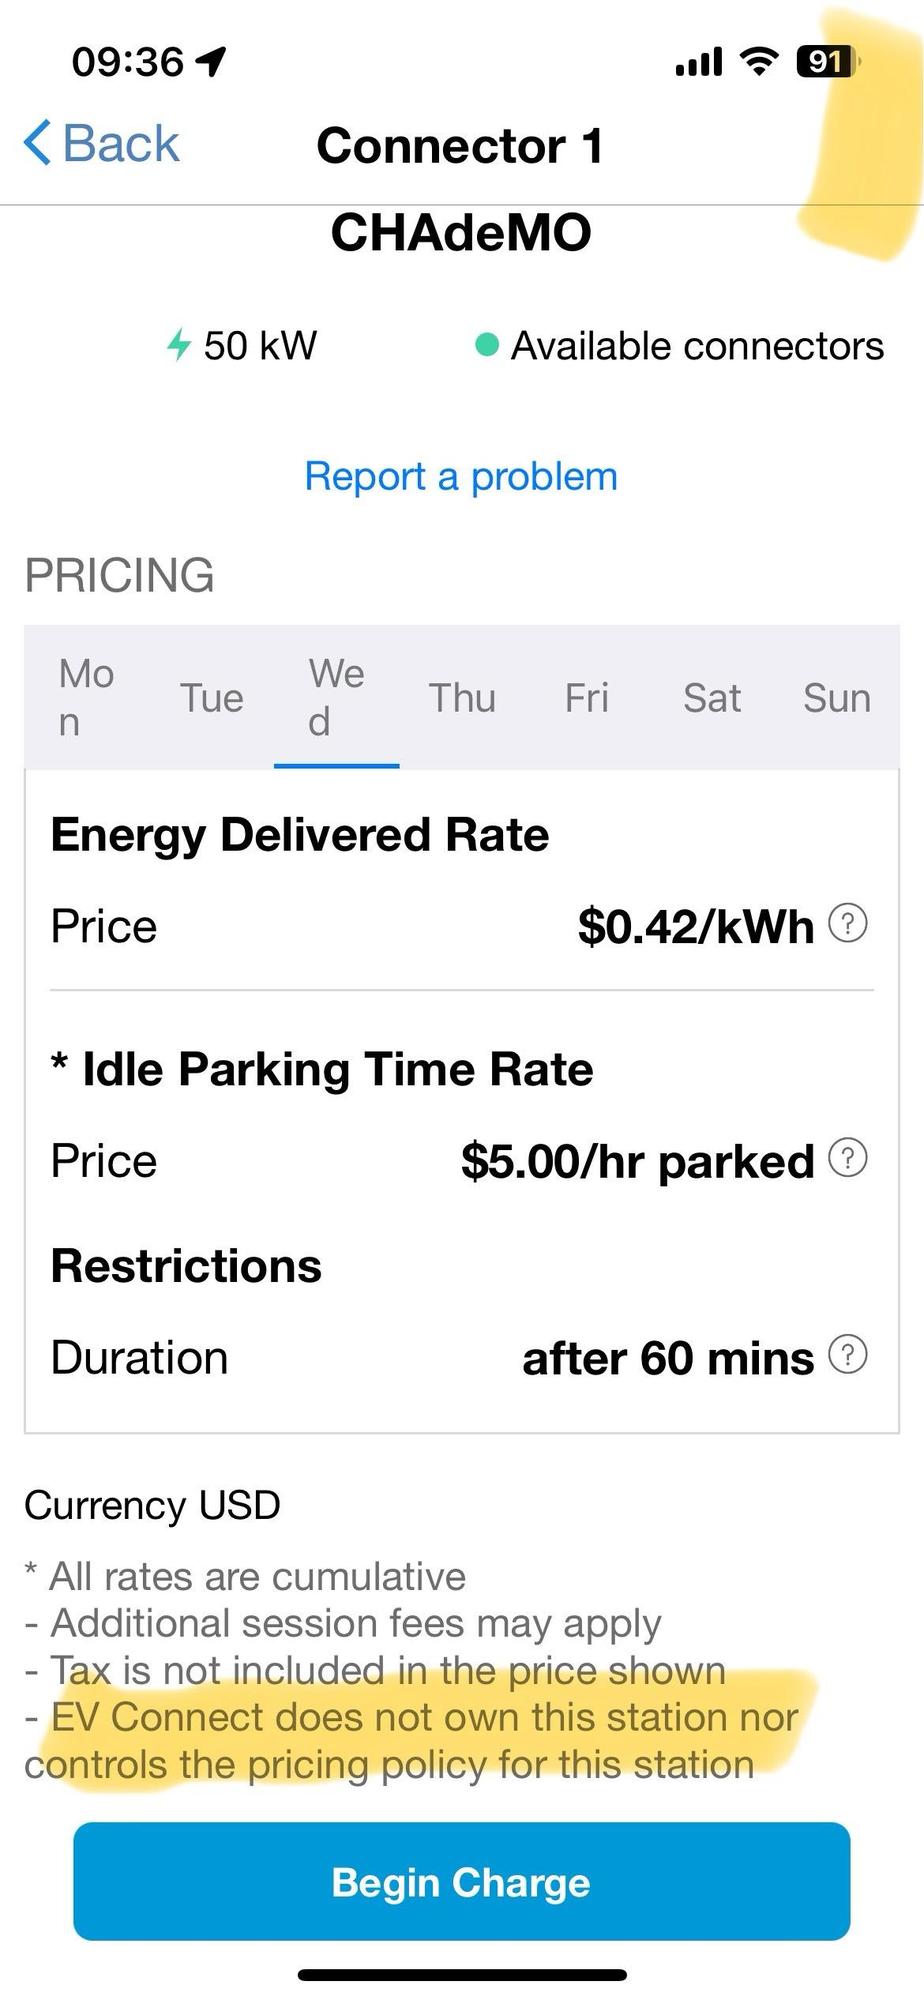This screenshot has height=2000, width=924.
Task: Select the Mon pricing tab
Action: [x=86, y=697]
